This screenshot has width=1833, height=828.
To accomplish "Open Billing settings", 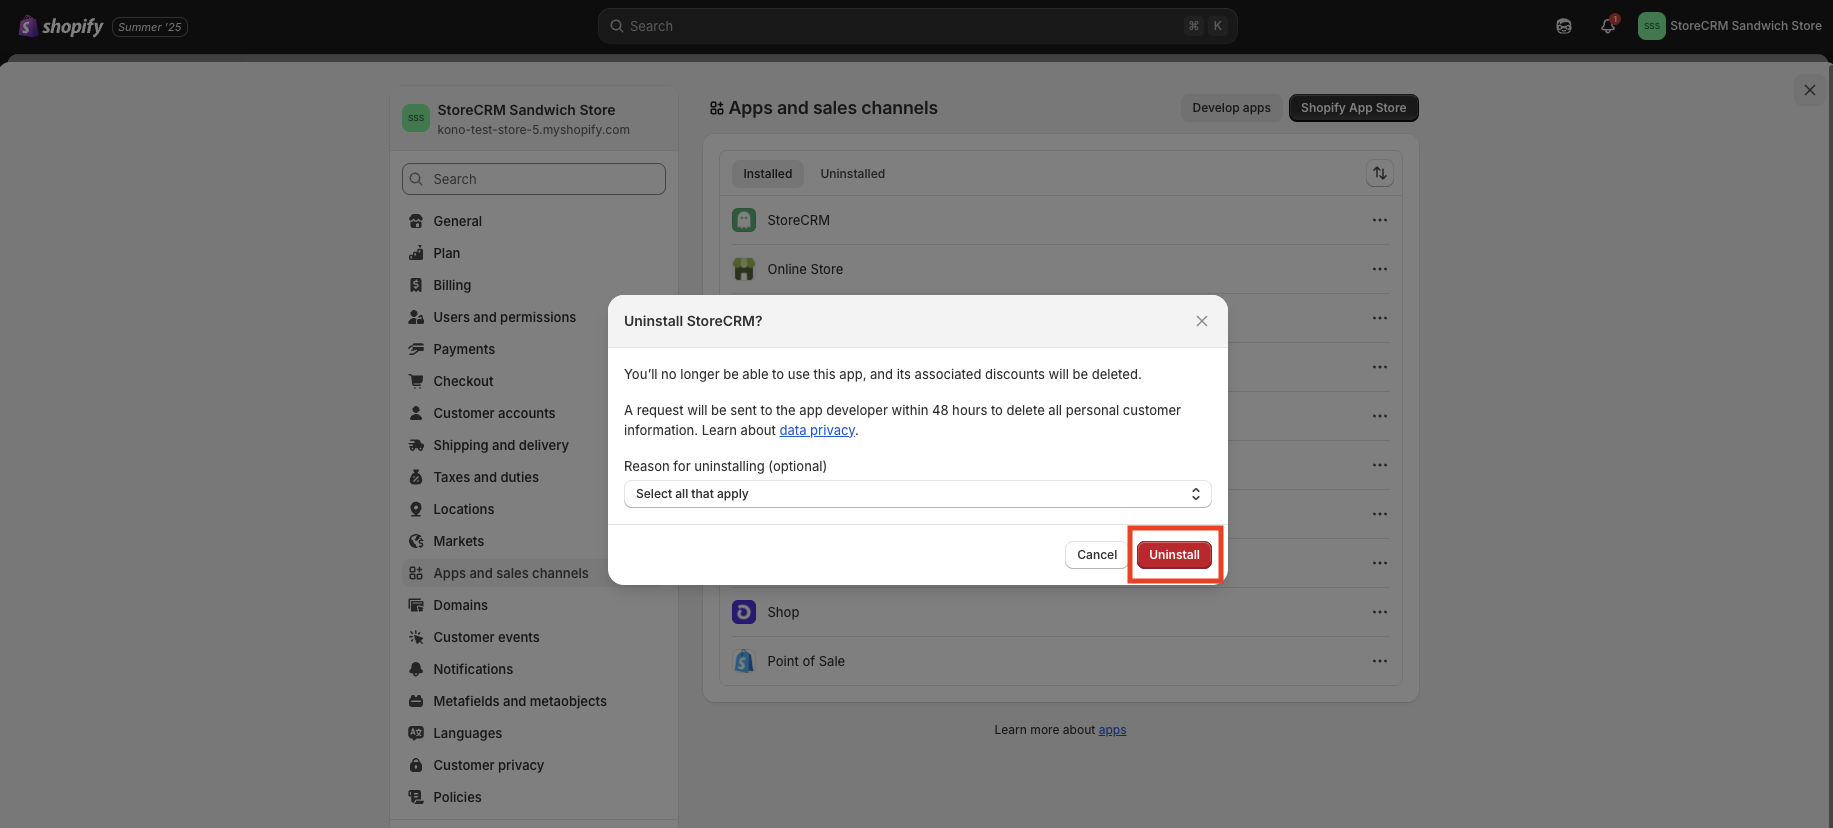I will [534, 285].
